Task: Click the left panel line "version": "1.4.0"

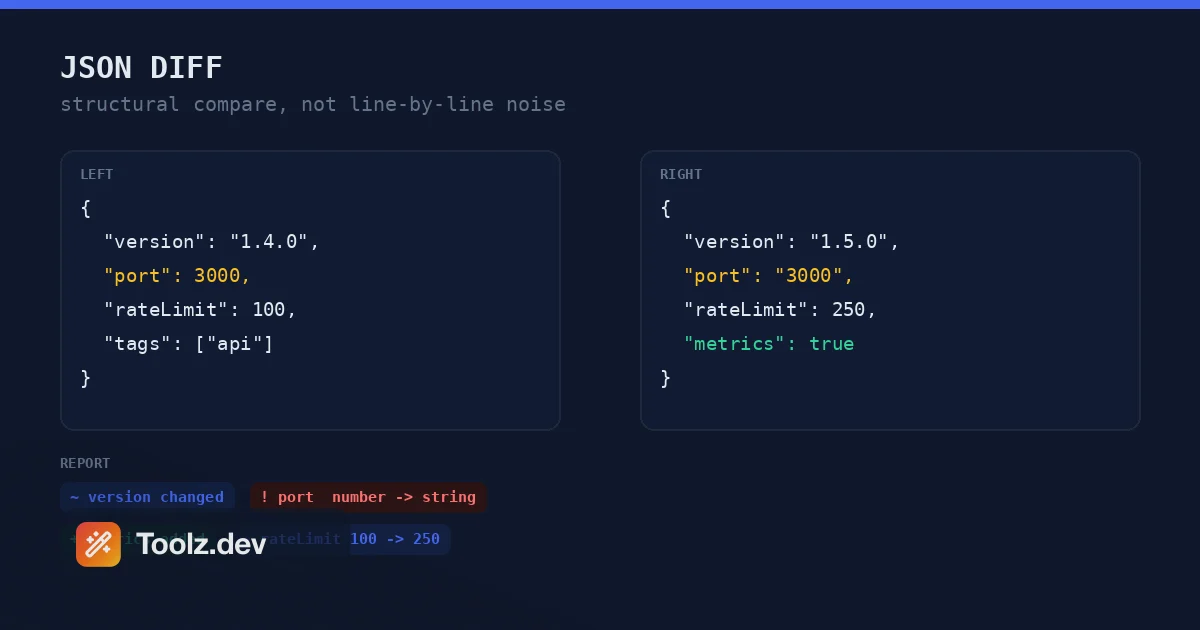Action: [212, 242]
